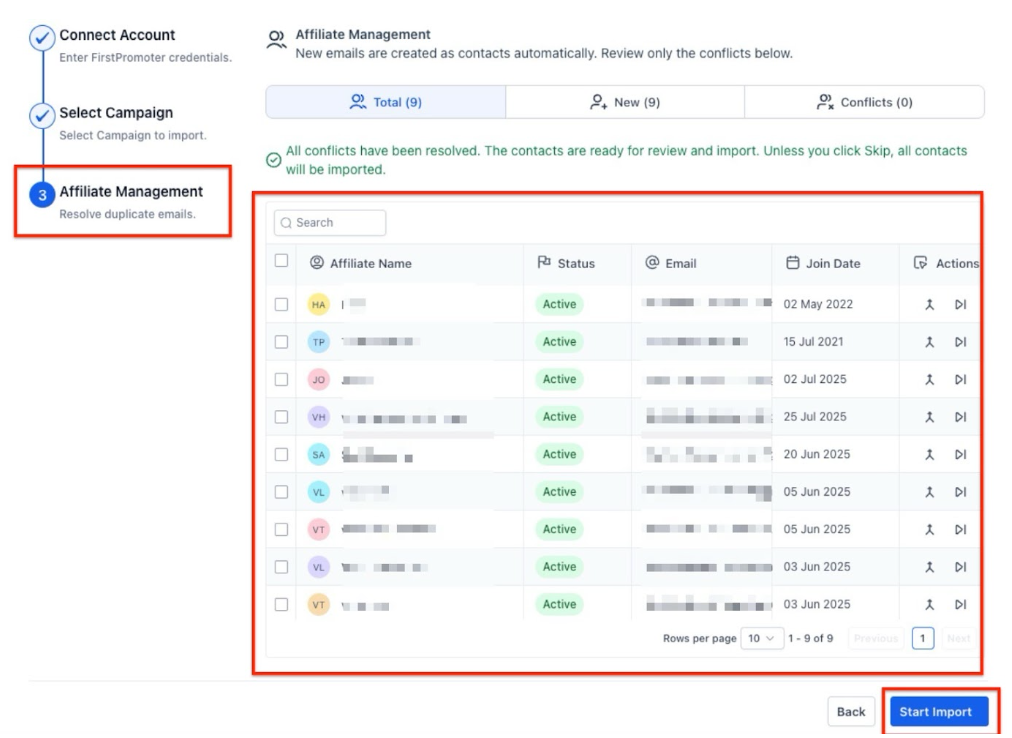
Task: Go to the Select Campaign step
Action: [x=115, y=113]
